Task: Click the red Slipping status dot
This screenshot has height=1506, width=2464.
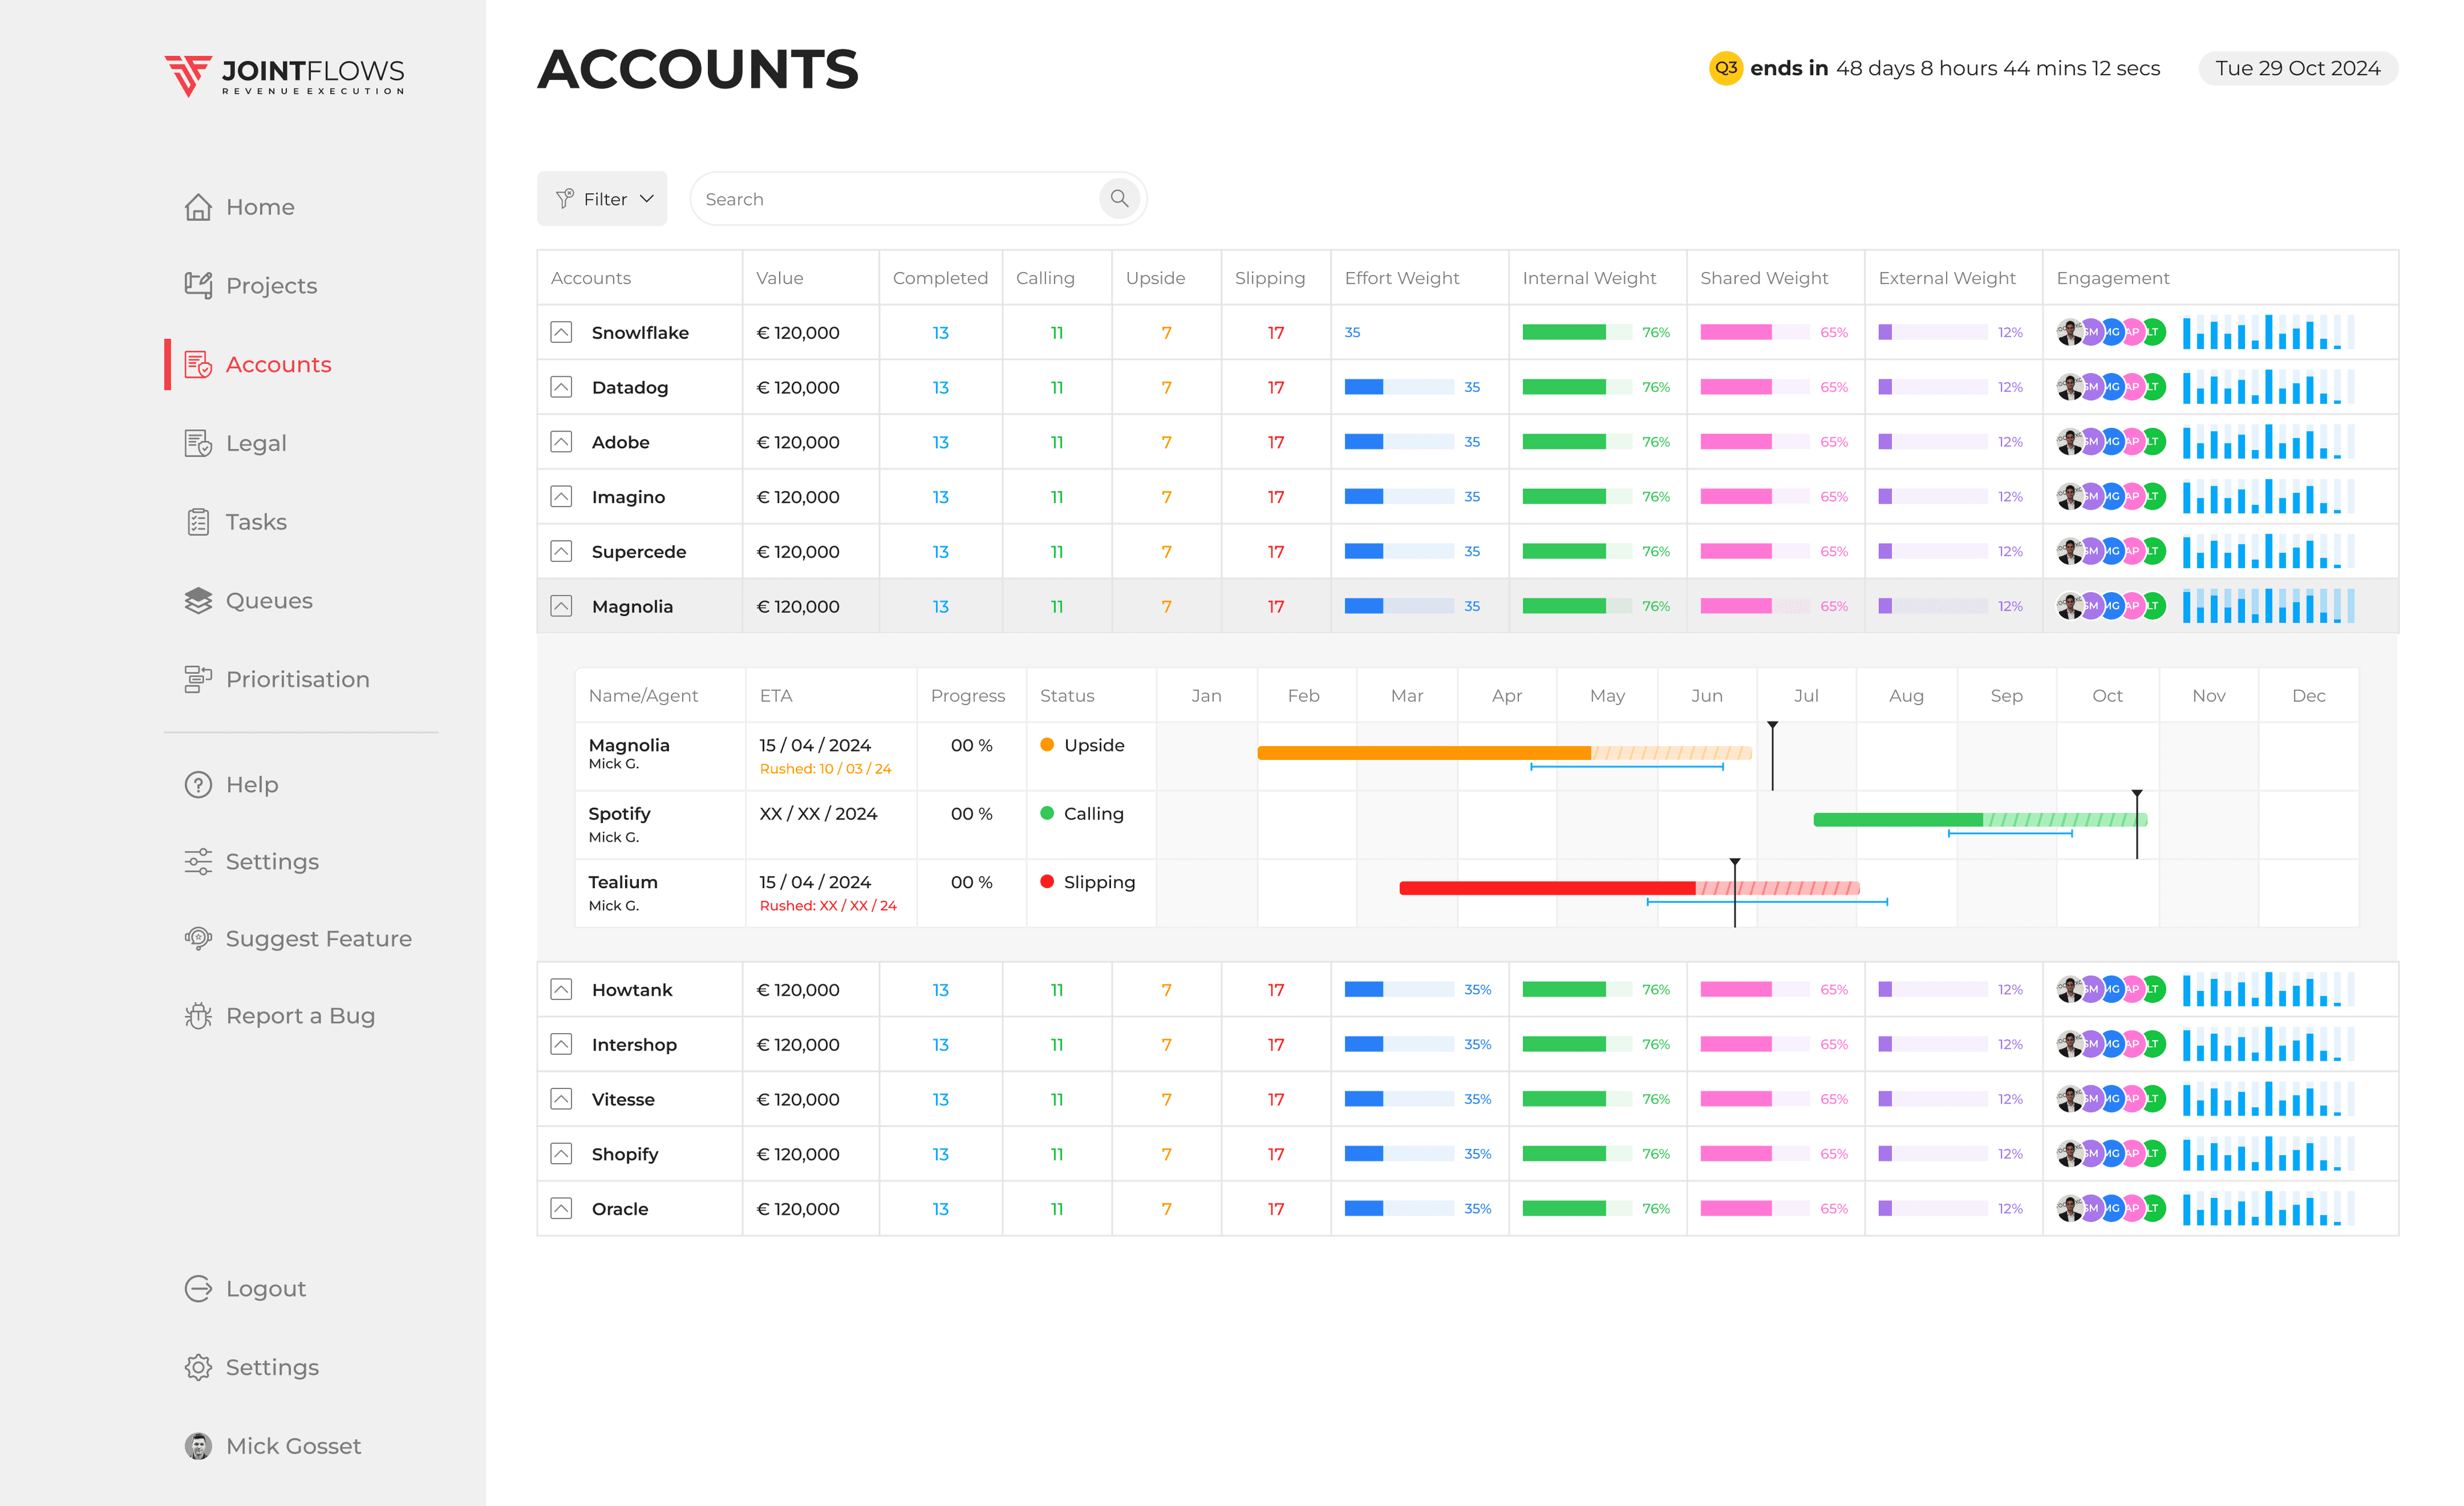Action: click(1047, 881)
